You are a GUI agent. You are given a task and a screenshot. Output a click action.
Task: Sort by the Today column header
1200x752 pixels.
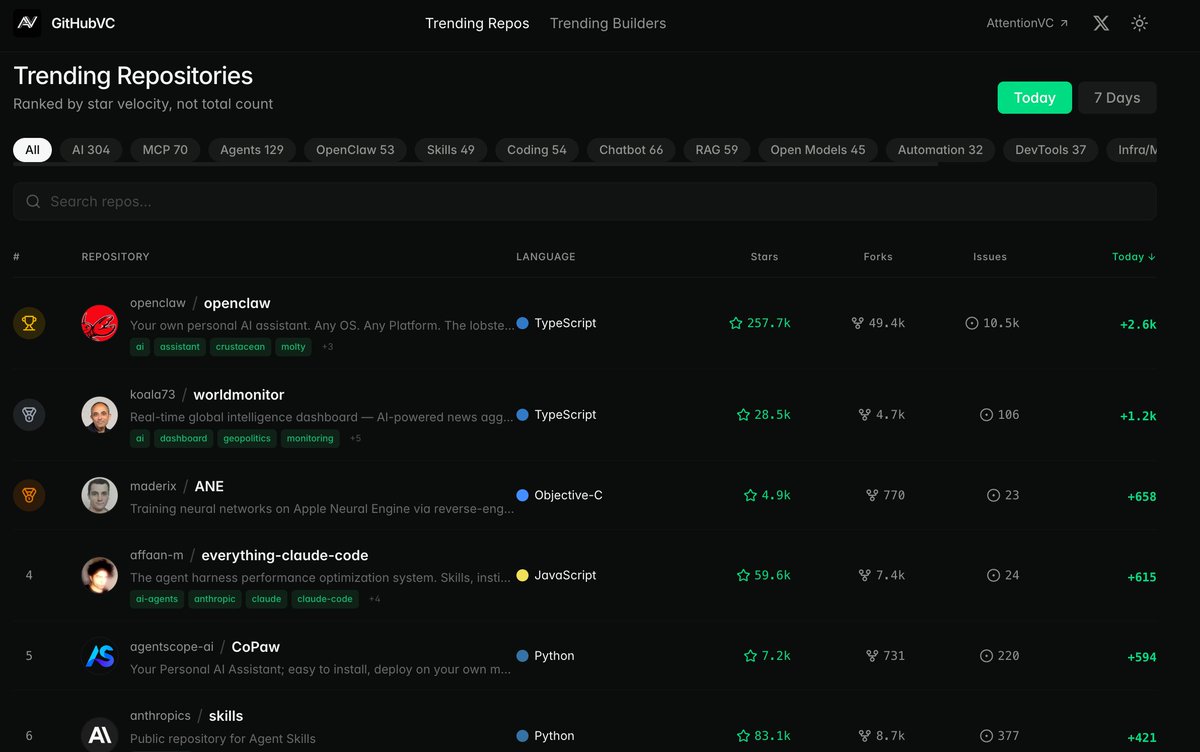[x=1134, y=257]
